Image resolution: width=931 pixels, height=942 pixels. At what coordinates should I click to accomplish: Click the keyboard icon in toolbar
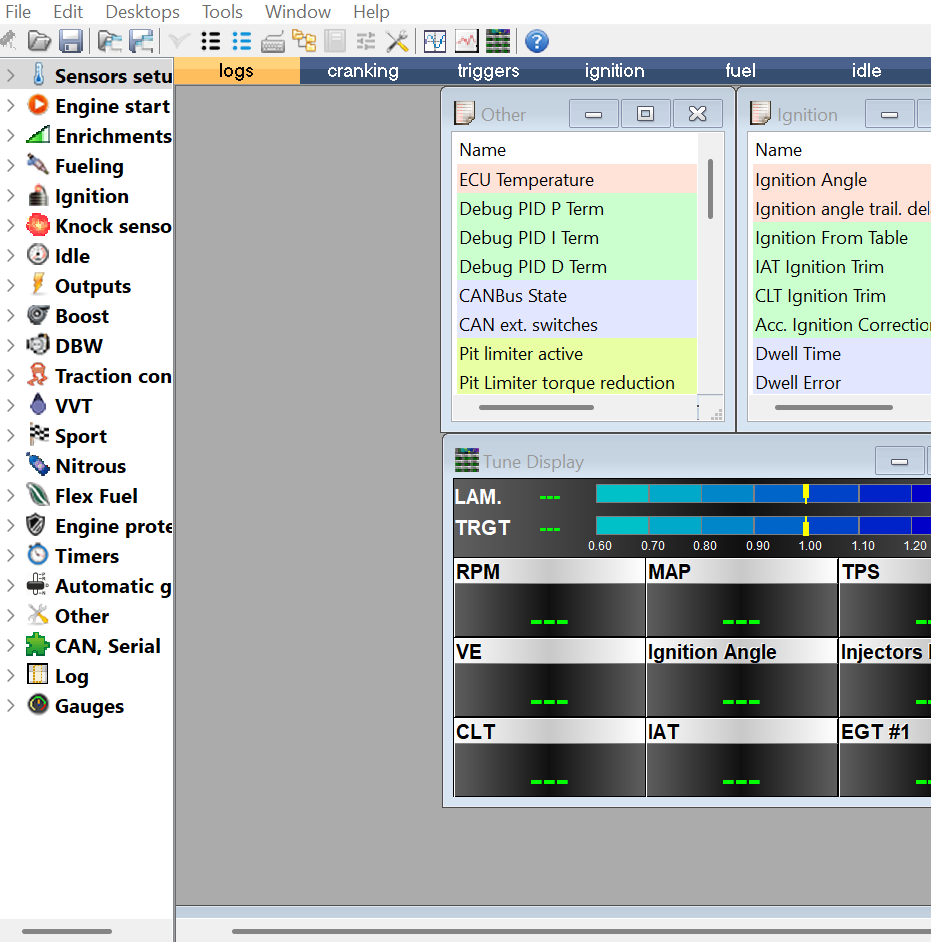pyautogui.click(x=273, y=43)
